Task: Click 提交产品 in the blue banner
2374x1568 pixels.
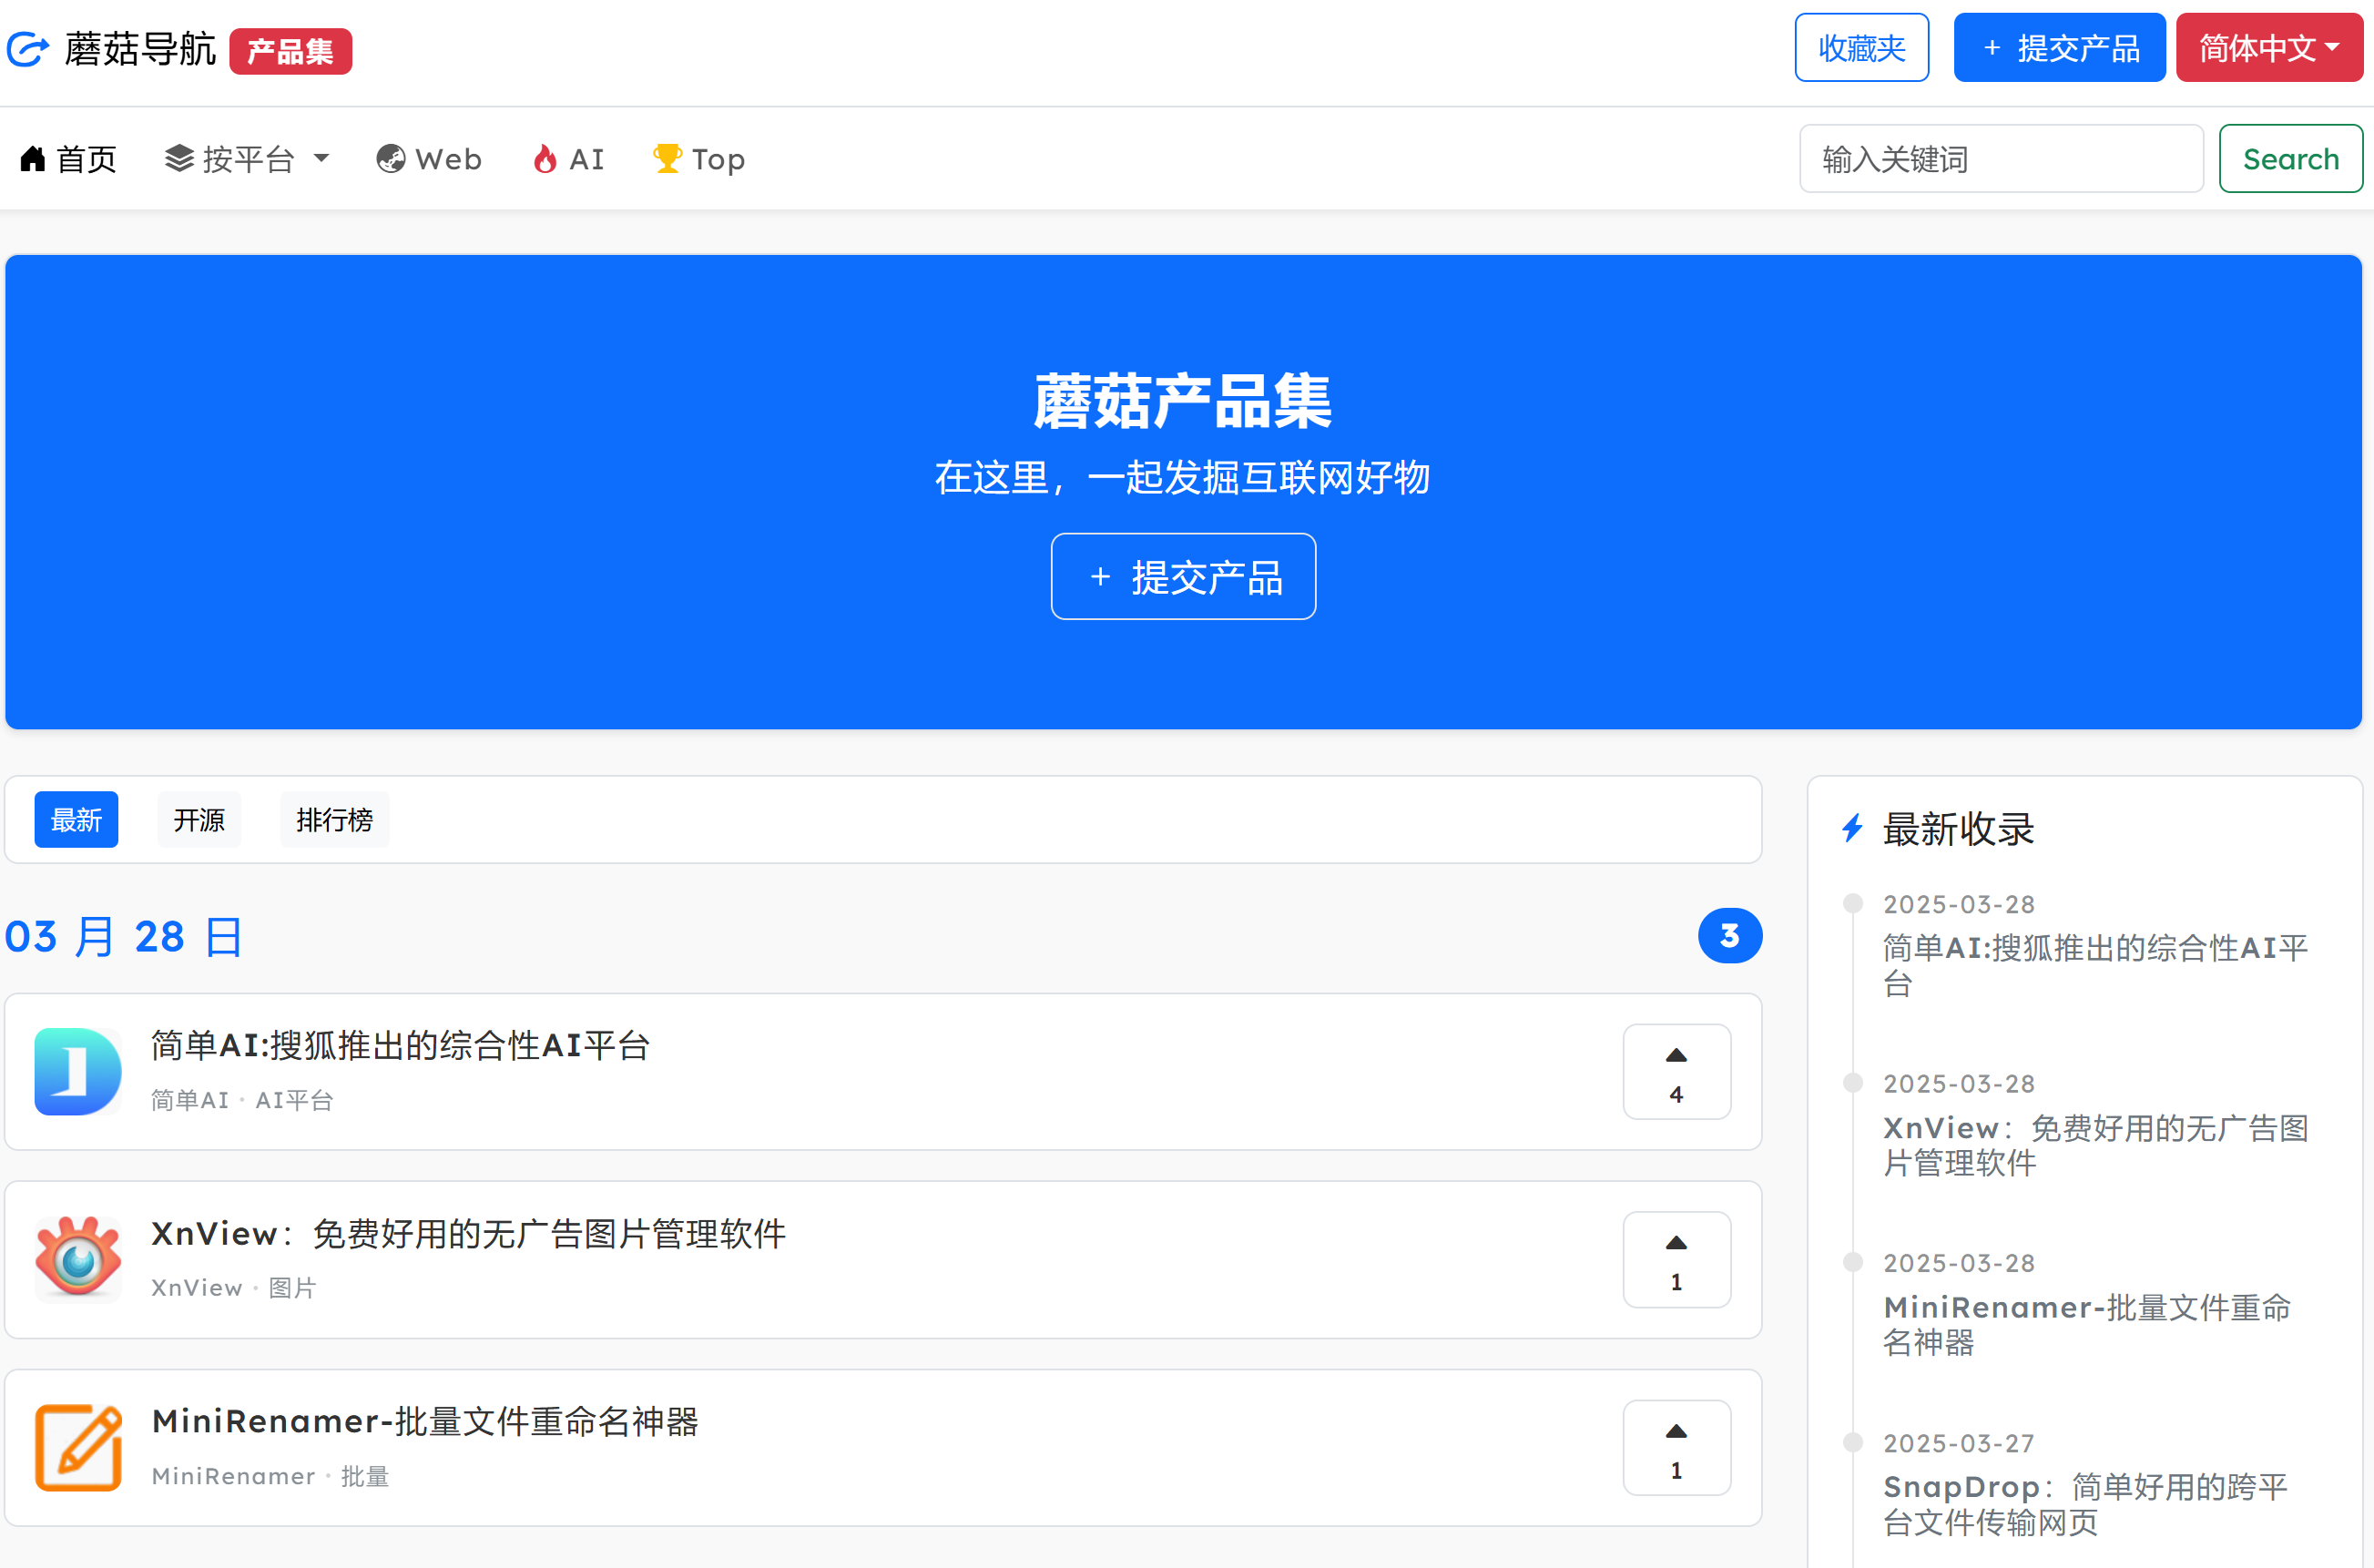Action: 1183,577
